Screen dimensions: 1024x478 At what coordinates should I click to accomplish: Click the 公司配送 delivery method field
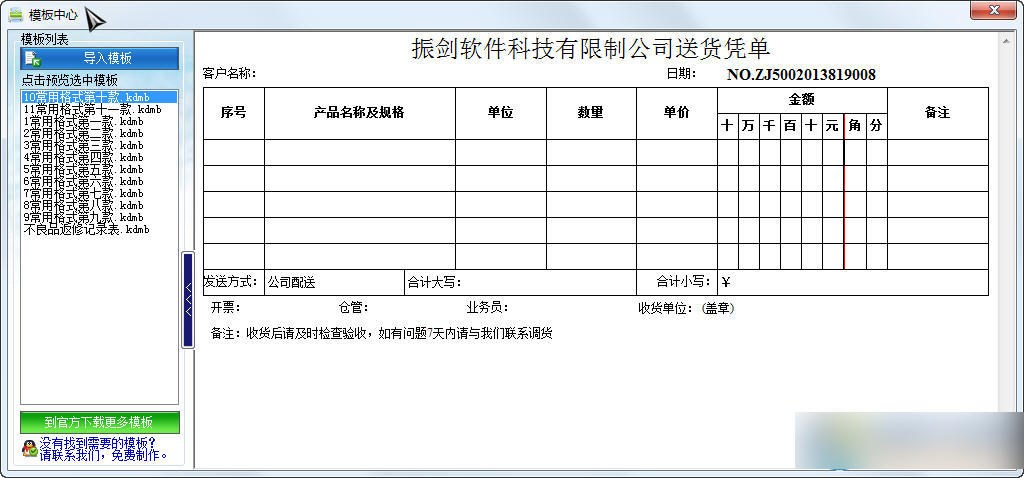(x=333, y=283)
